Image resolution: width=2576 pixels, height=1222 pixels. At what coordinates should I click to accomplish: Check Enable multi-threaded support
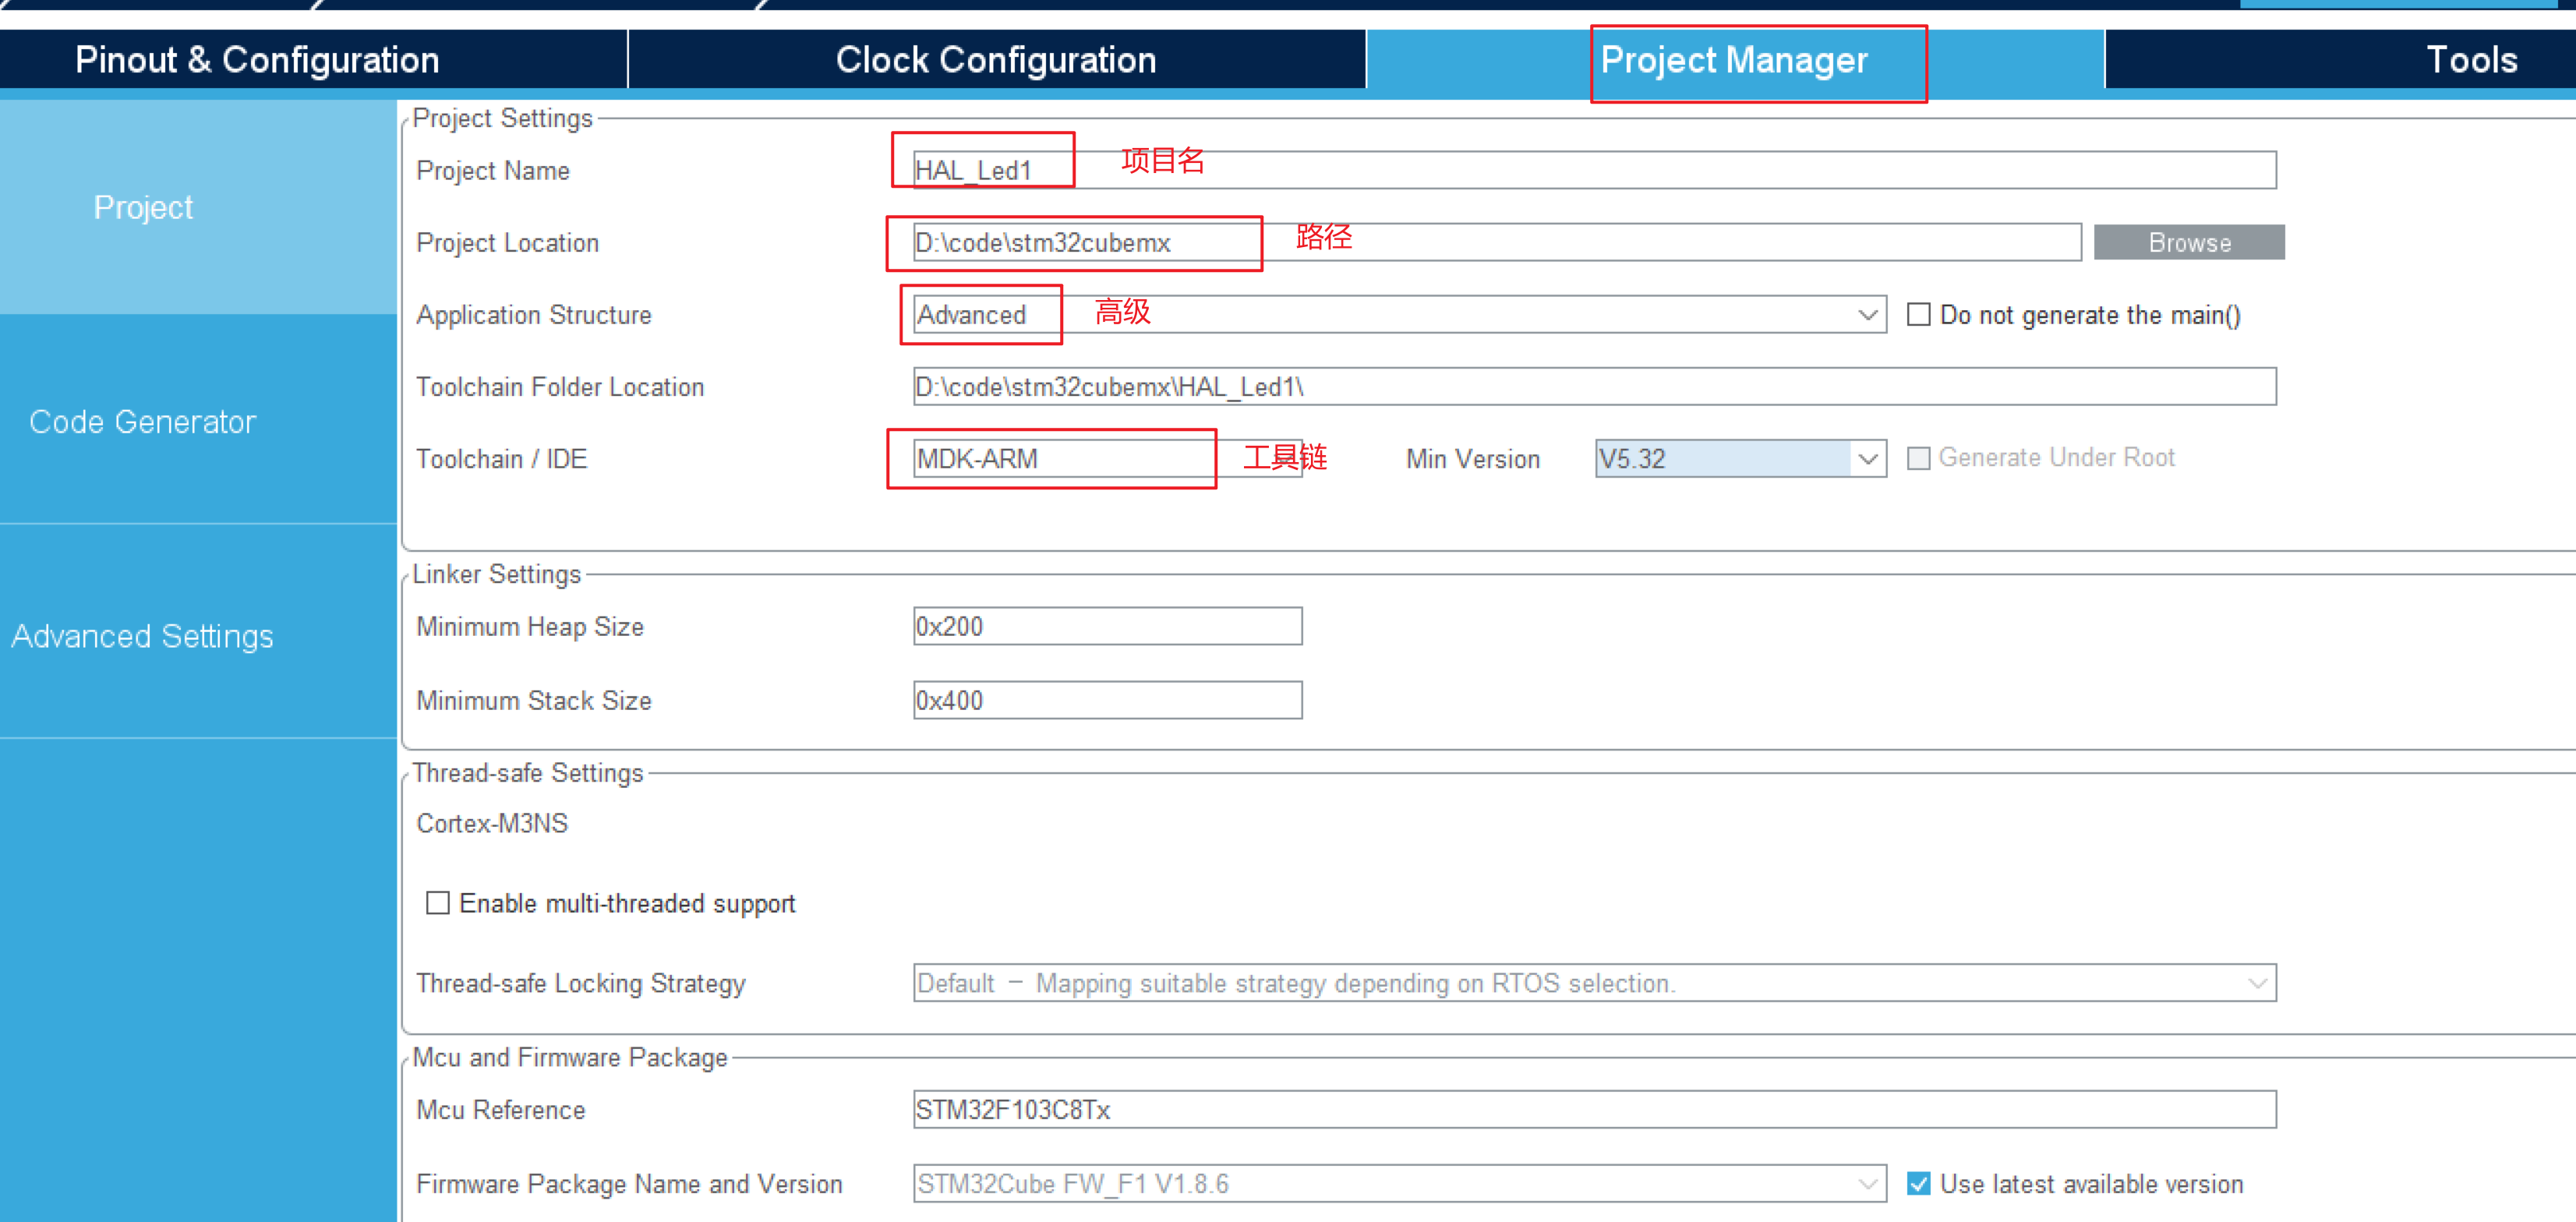pyautogui.click(x=438, y=903)
